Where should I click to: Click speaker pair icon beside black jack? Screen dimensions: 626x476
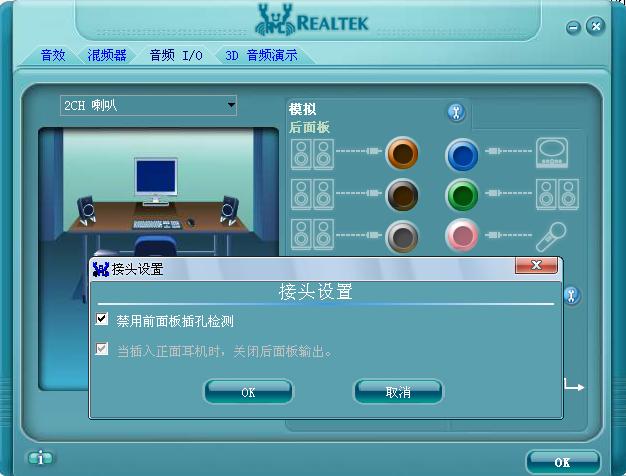(312, 194)
